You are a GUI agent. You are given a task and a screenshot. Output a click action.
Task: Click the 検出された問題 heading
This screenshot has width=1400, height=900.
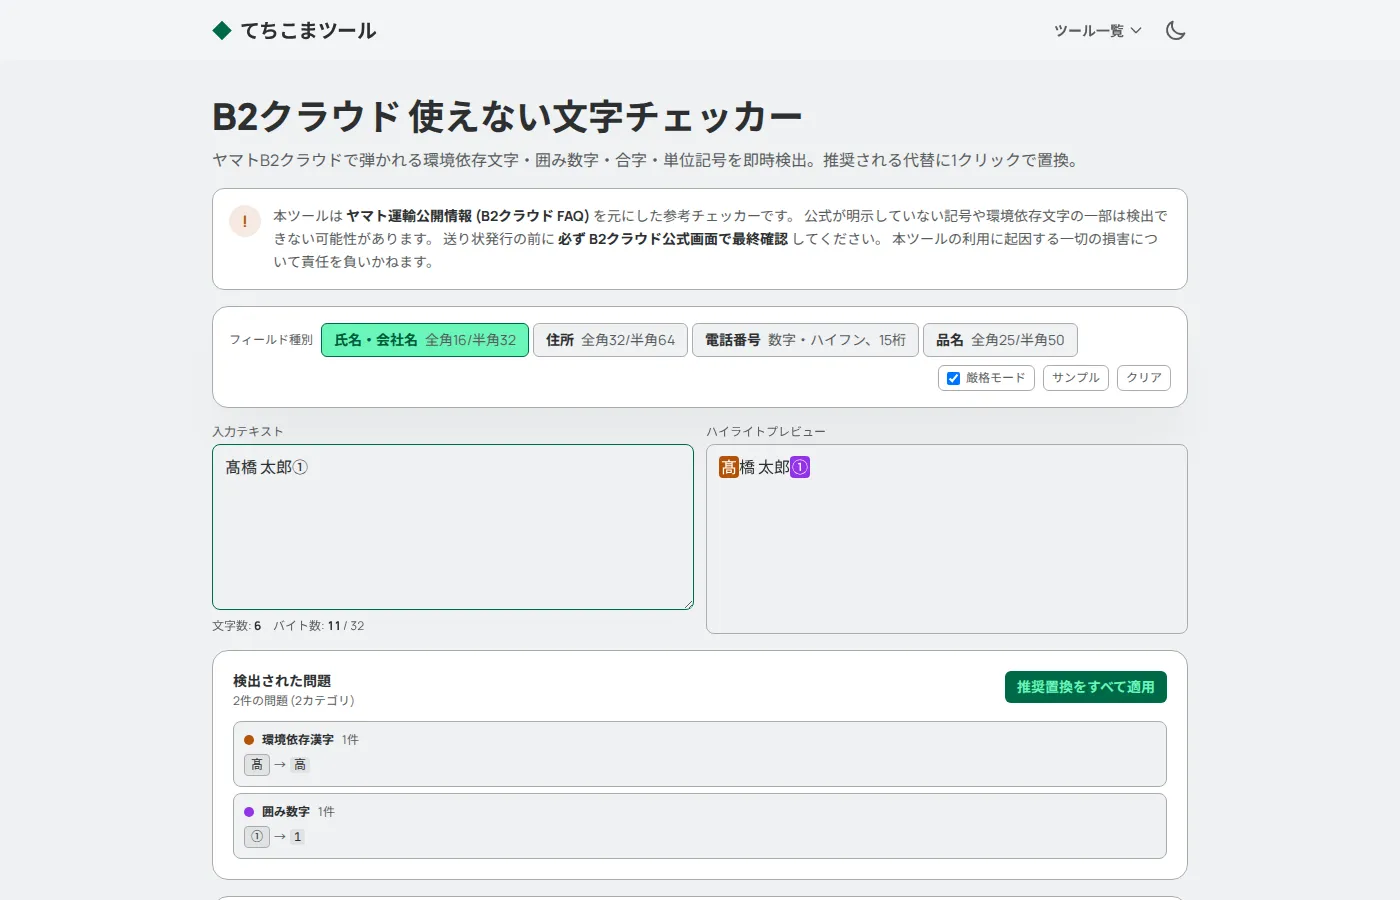(282, 681)
